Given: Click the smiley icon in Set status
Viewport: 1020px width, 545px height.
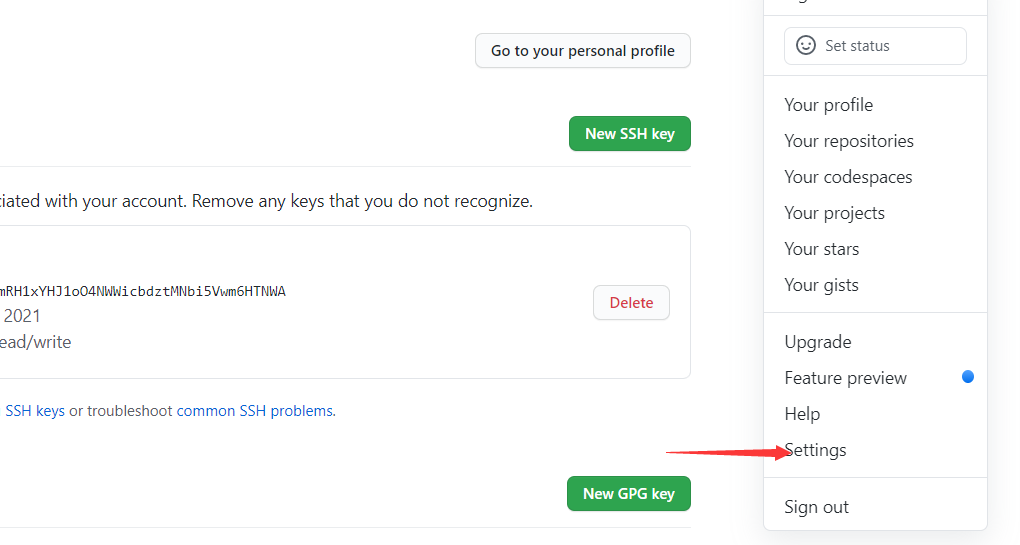Looking at the screenshot, I should (805, 46).
